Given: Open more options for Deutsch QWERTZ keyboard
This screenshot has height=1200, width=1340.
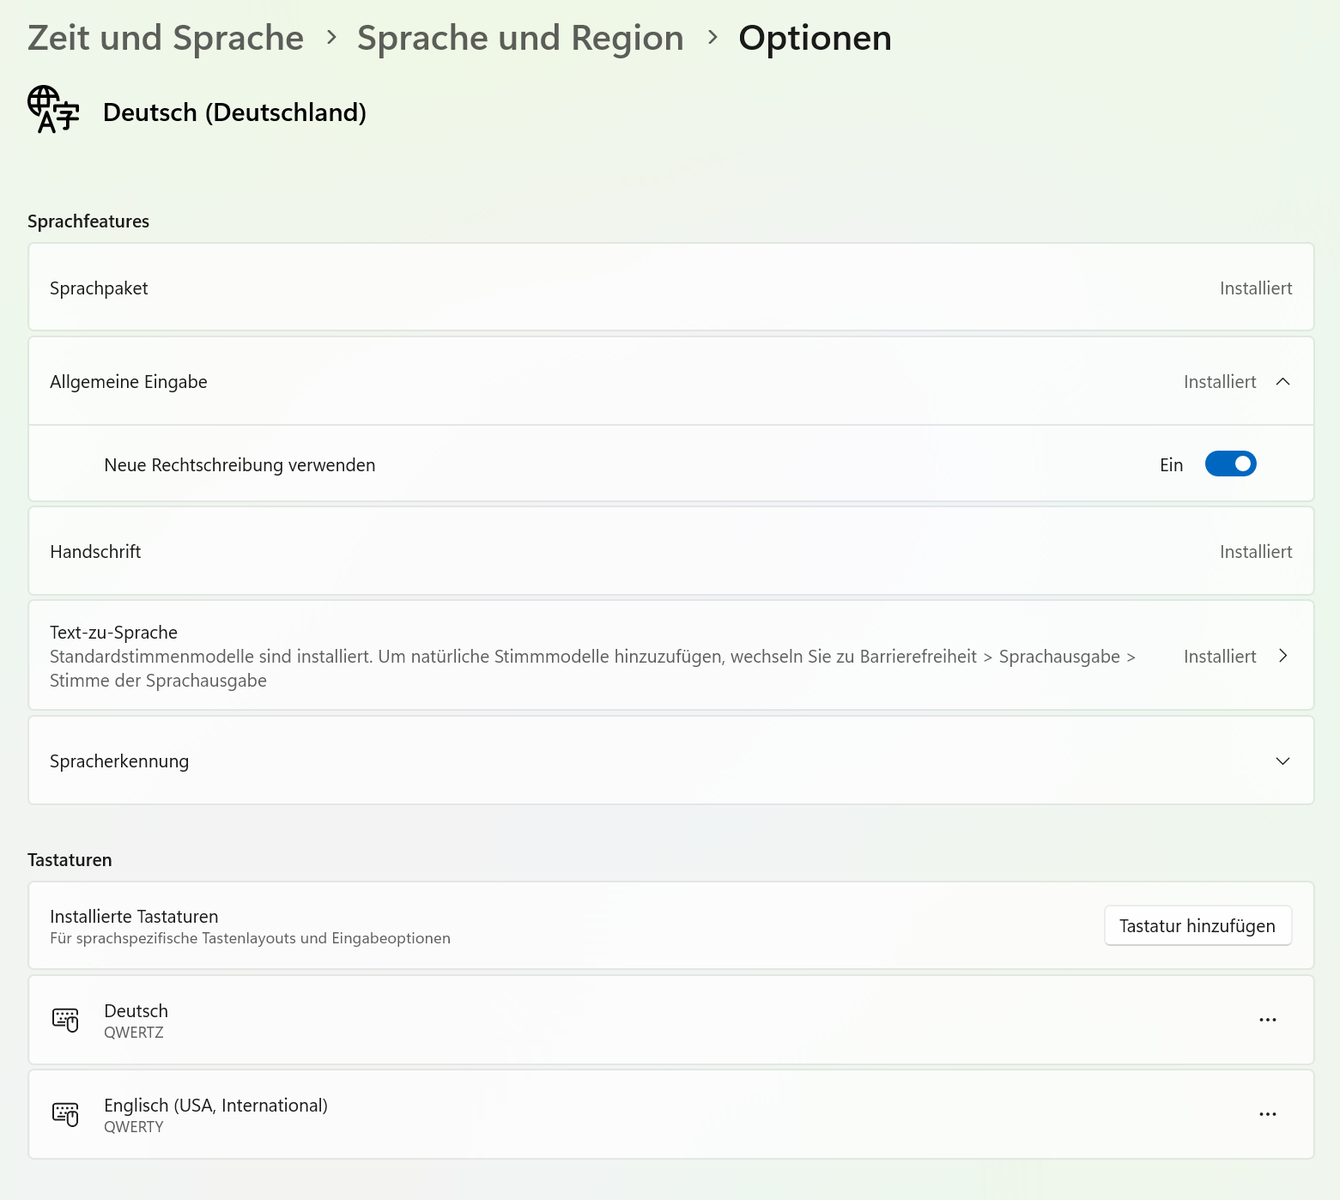Looking at the screenshot, I should point(1267,1020).
